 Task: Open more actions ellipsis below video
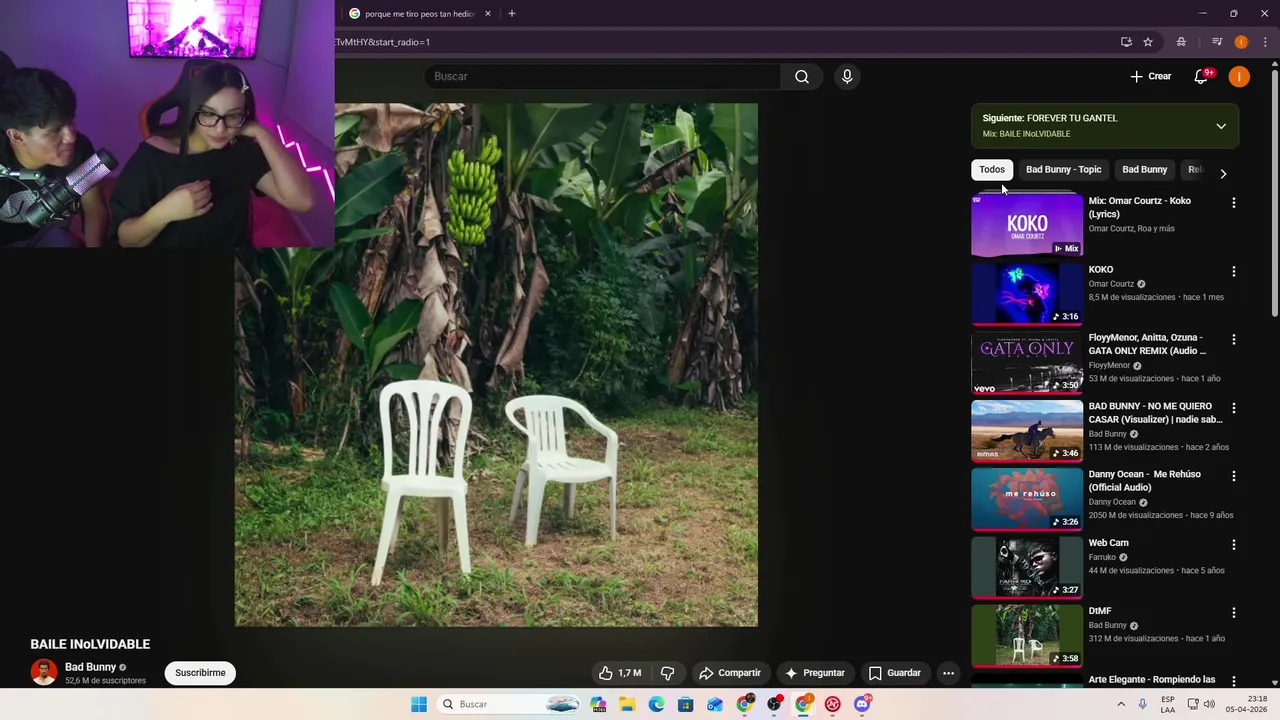[948, 673]
